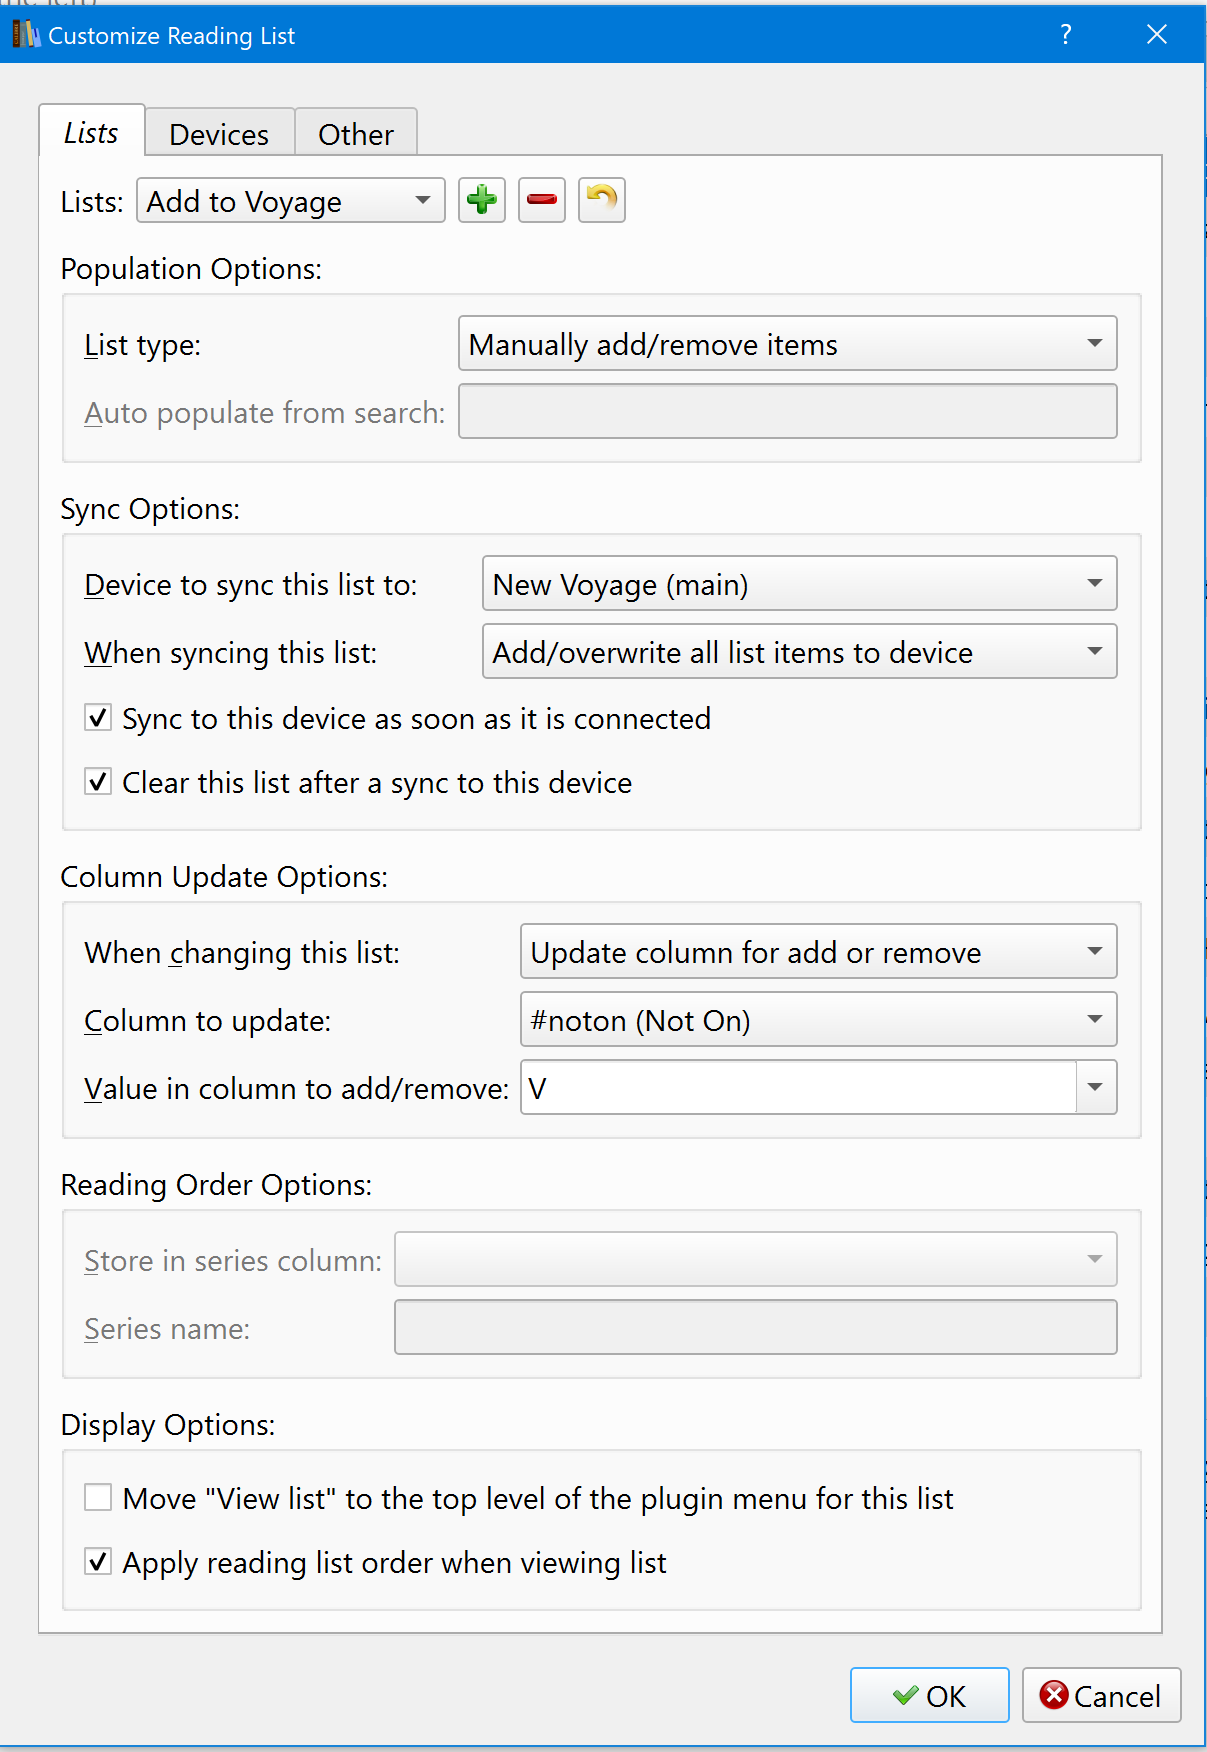The width and height of the screenshot is (1207, 1752).
Task: Click the Value in column text field
Action: pos(798,1088)
